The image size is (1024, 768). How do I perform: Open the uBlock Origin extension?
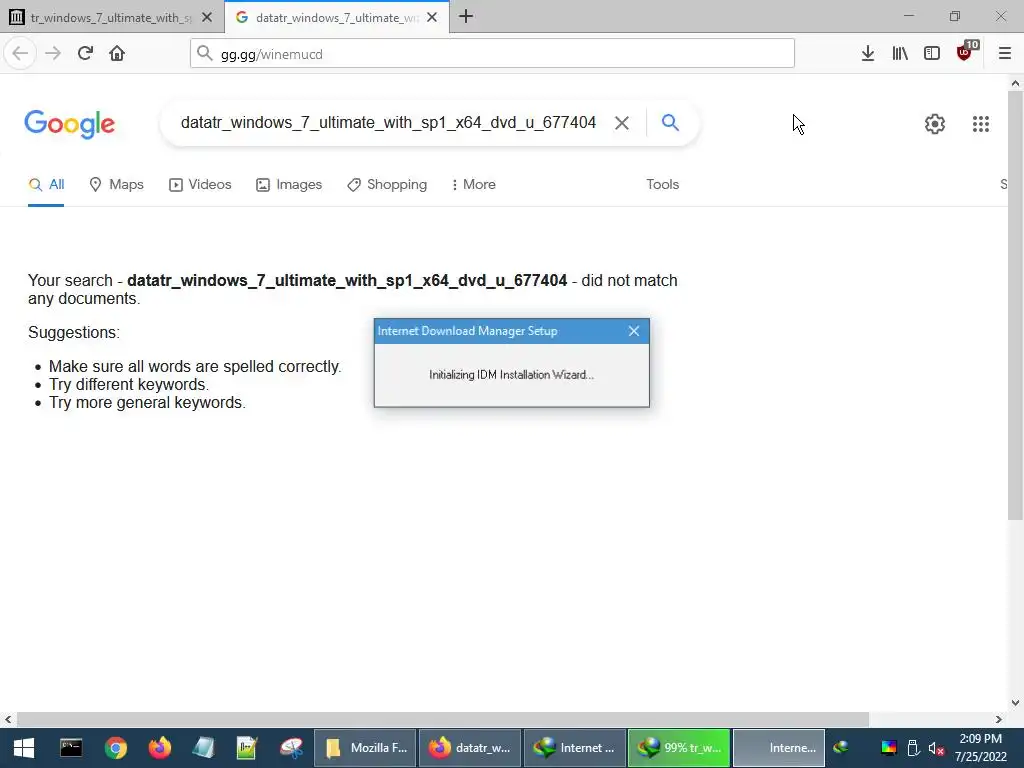[965, 52]
